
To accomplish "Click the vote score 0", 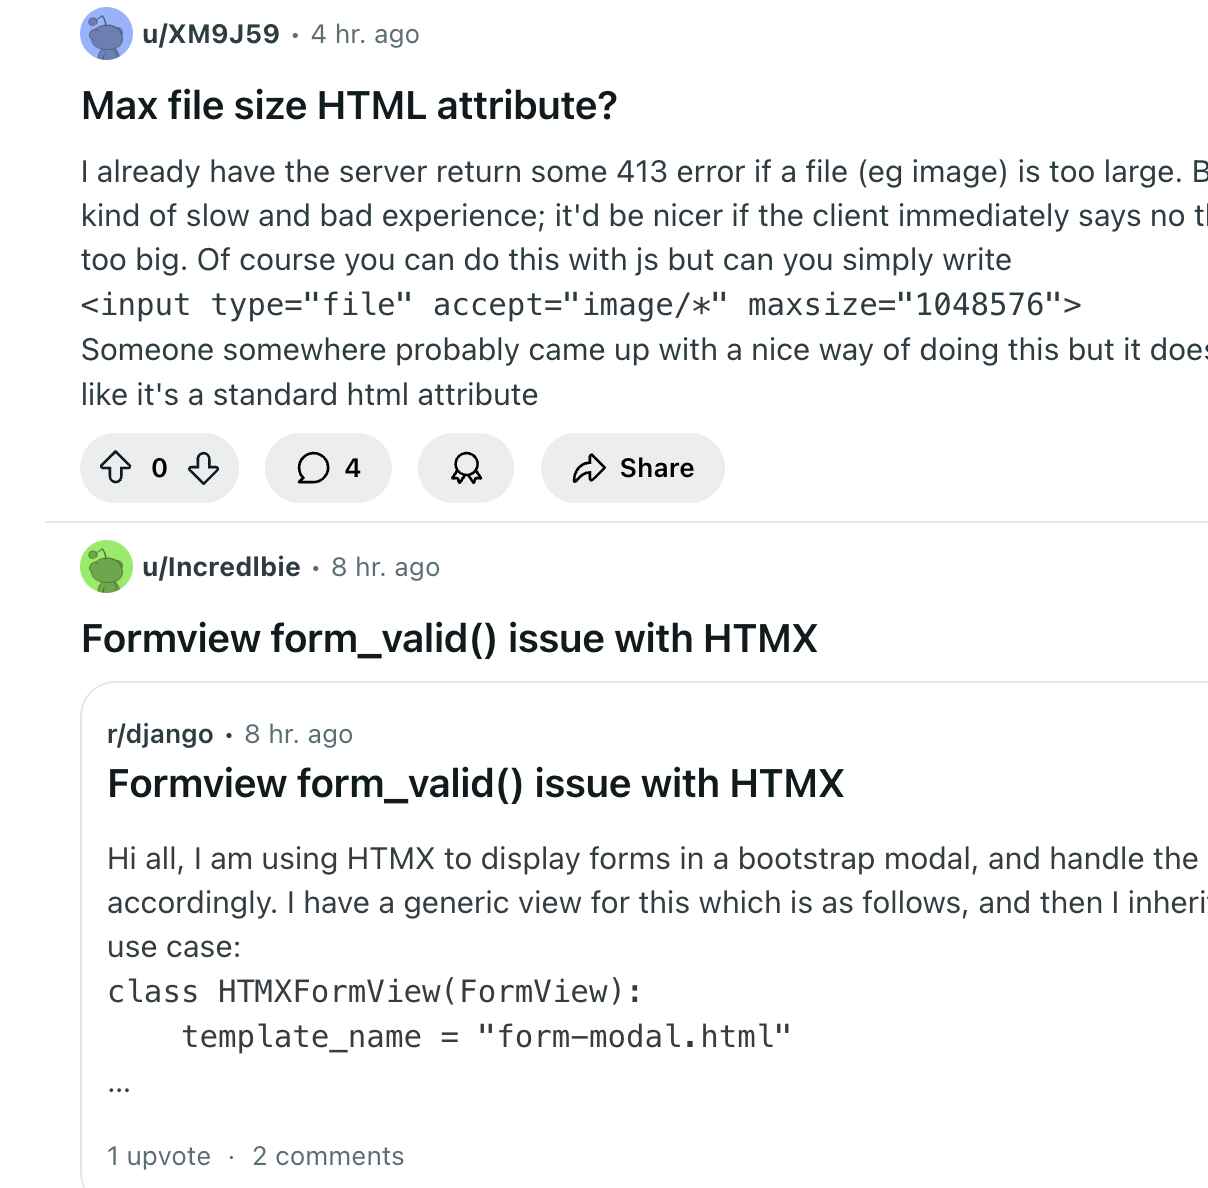I will (159, 468).
